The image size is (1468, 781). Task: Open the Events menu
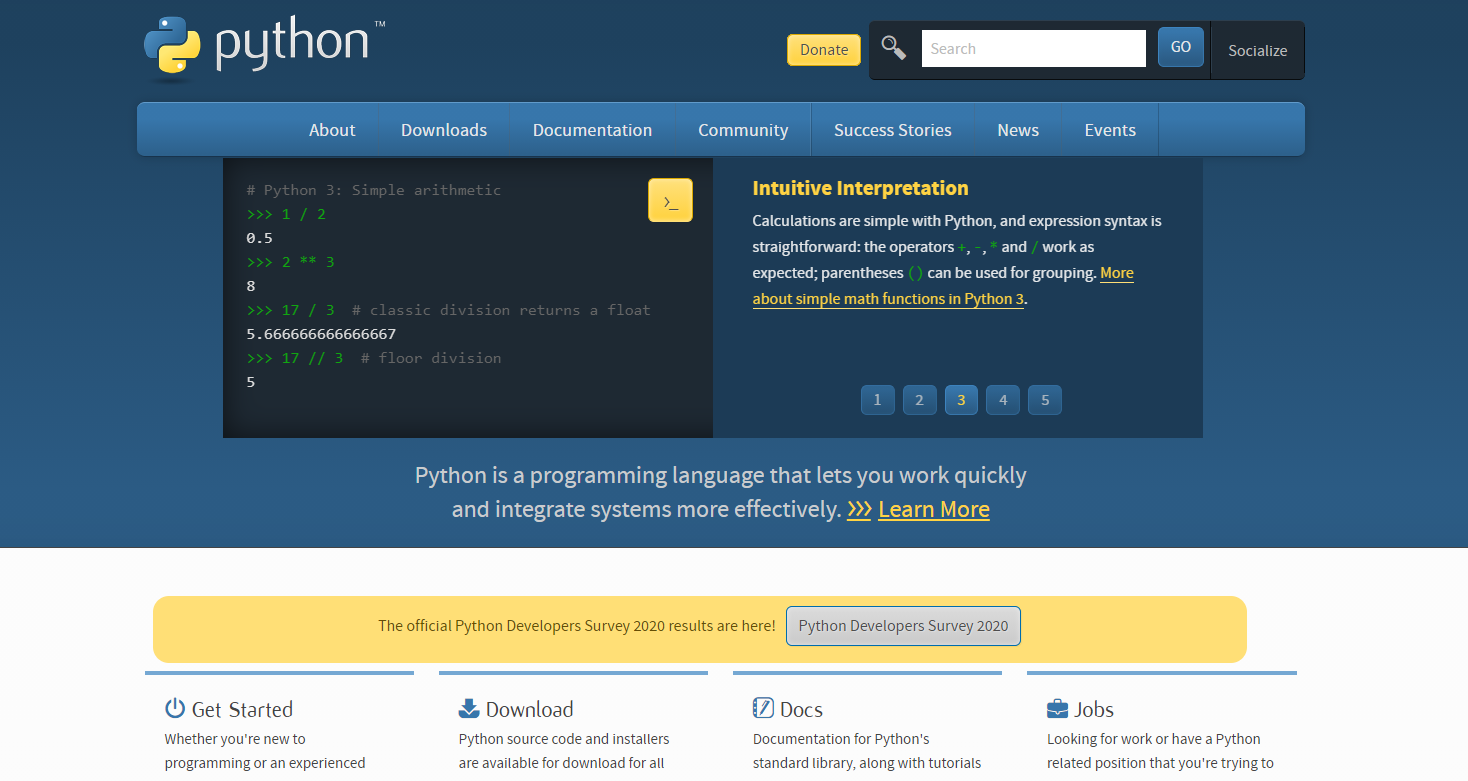click(x=1110, y=130)
